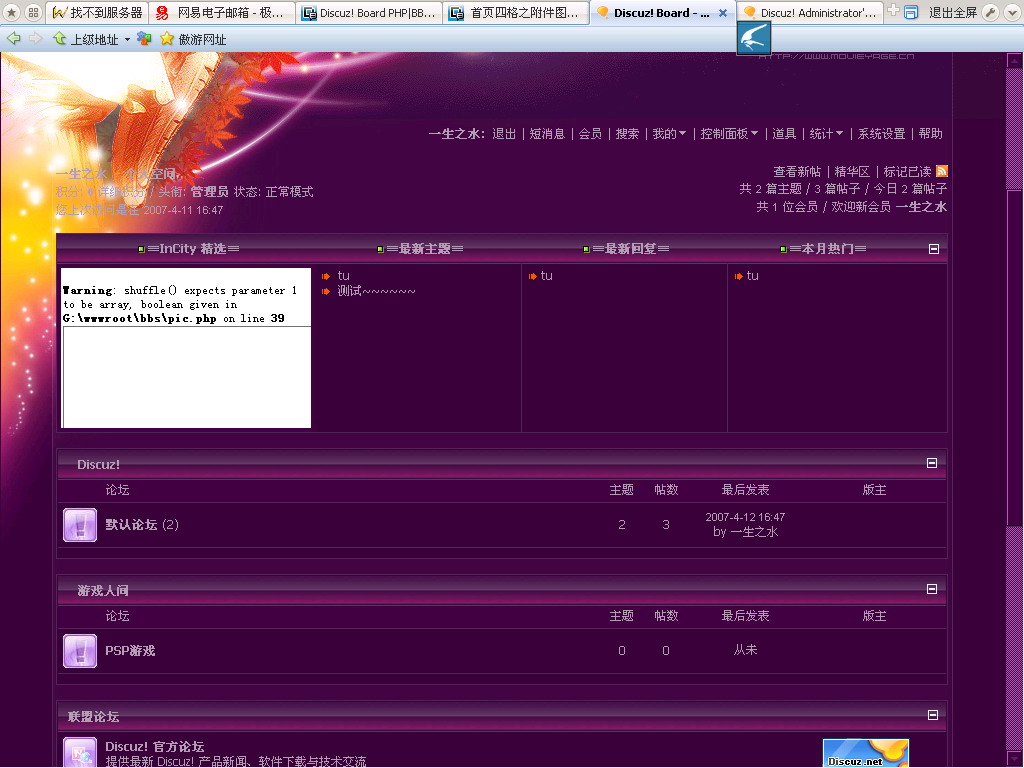Click the 默认论坛 forum icon

coord(80,525)
